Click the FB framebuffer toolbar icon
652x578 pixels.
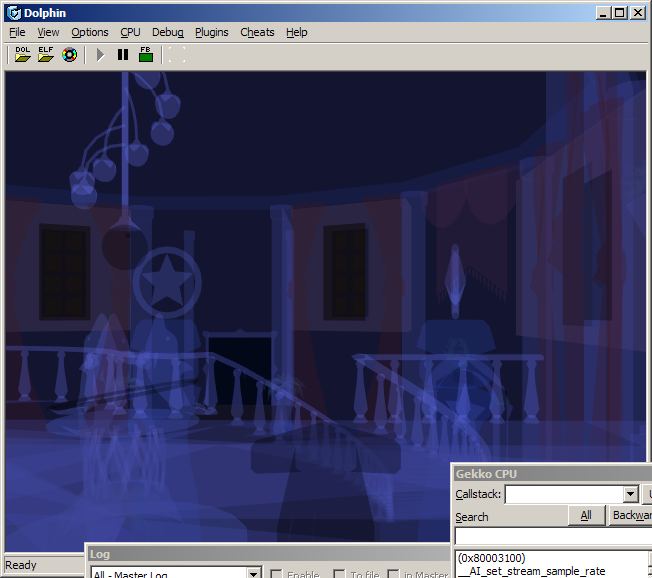(x=146, y=54)
